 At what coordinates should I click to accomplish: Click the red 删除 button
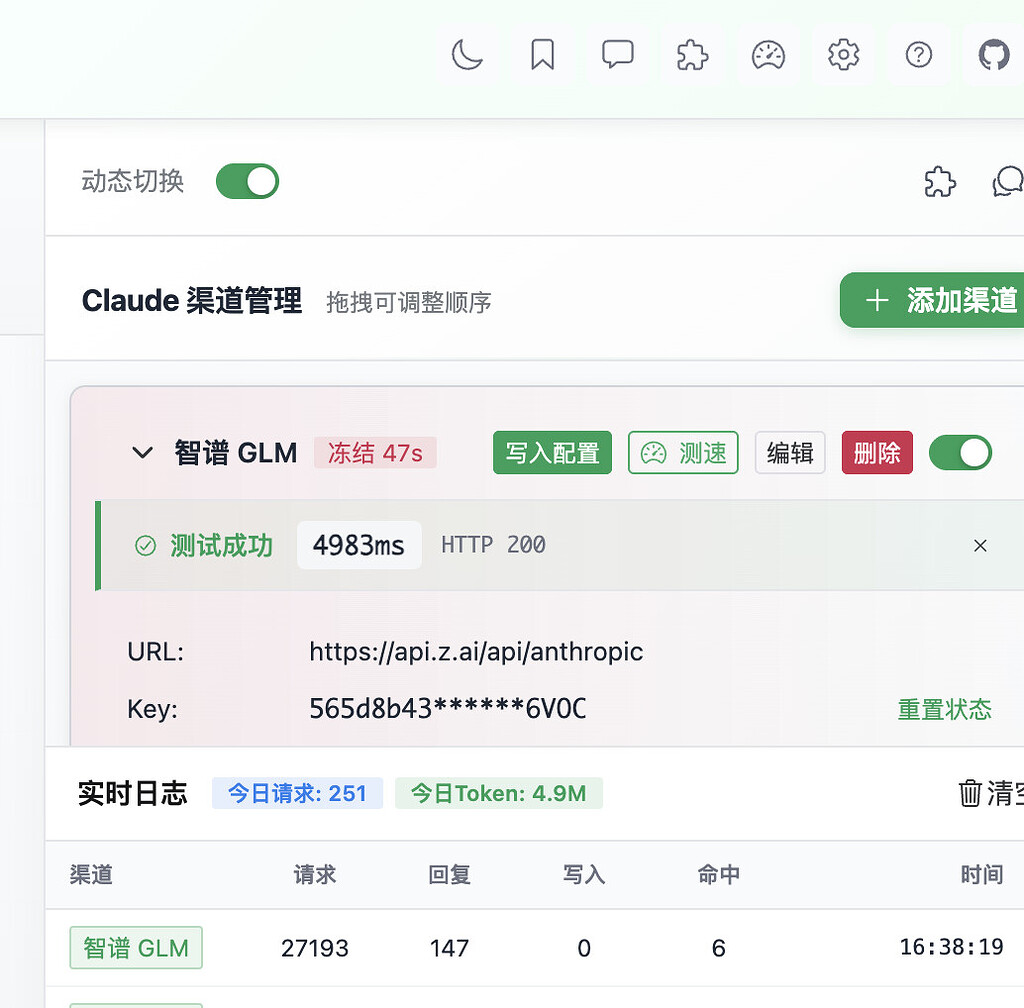[x=877, y=452]
